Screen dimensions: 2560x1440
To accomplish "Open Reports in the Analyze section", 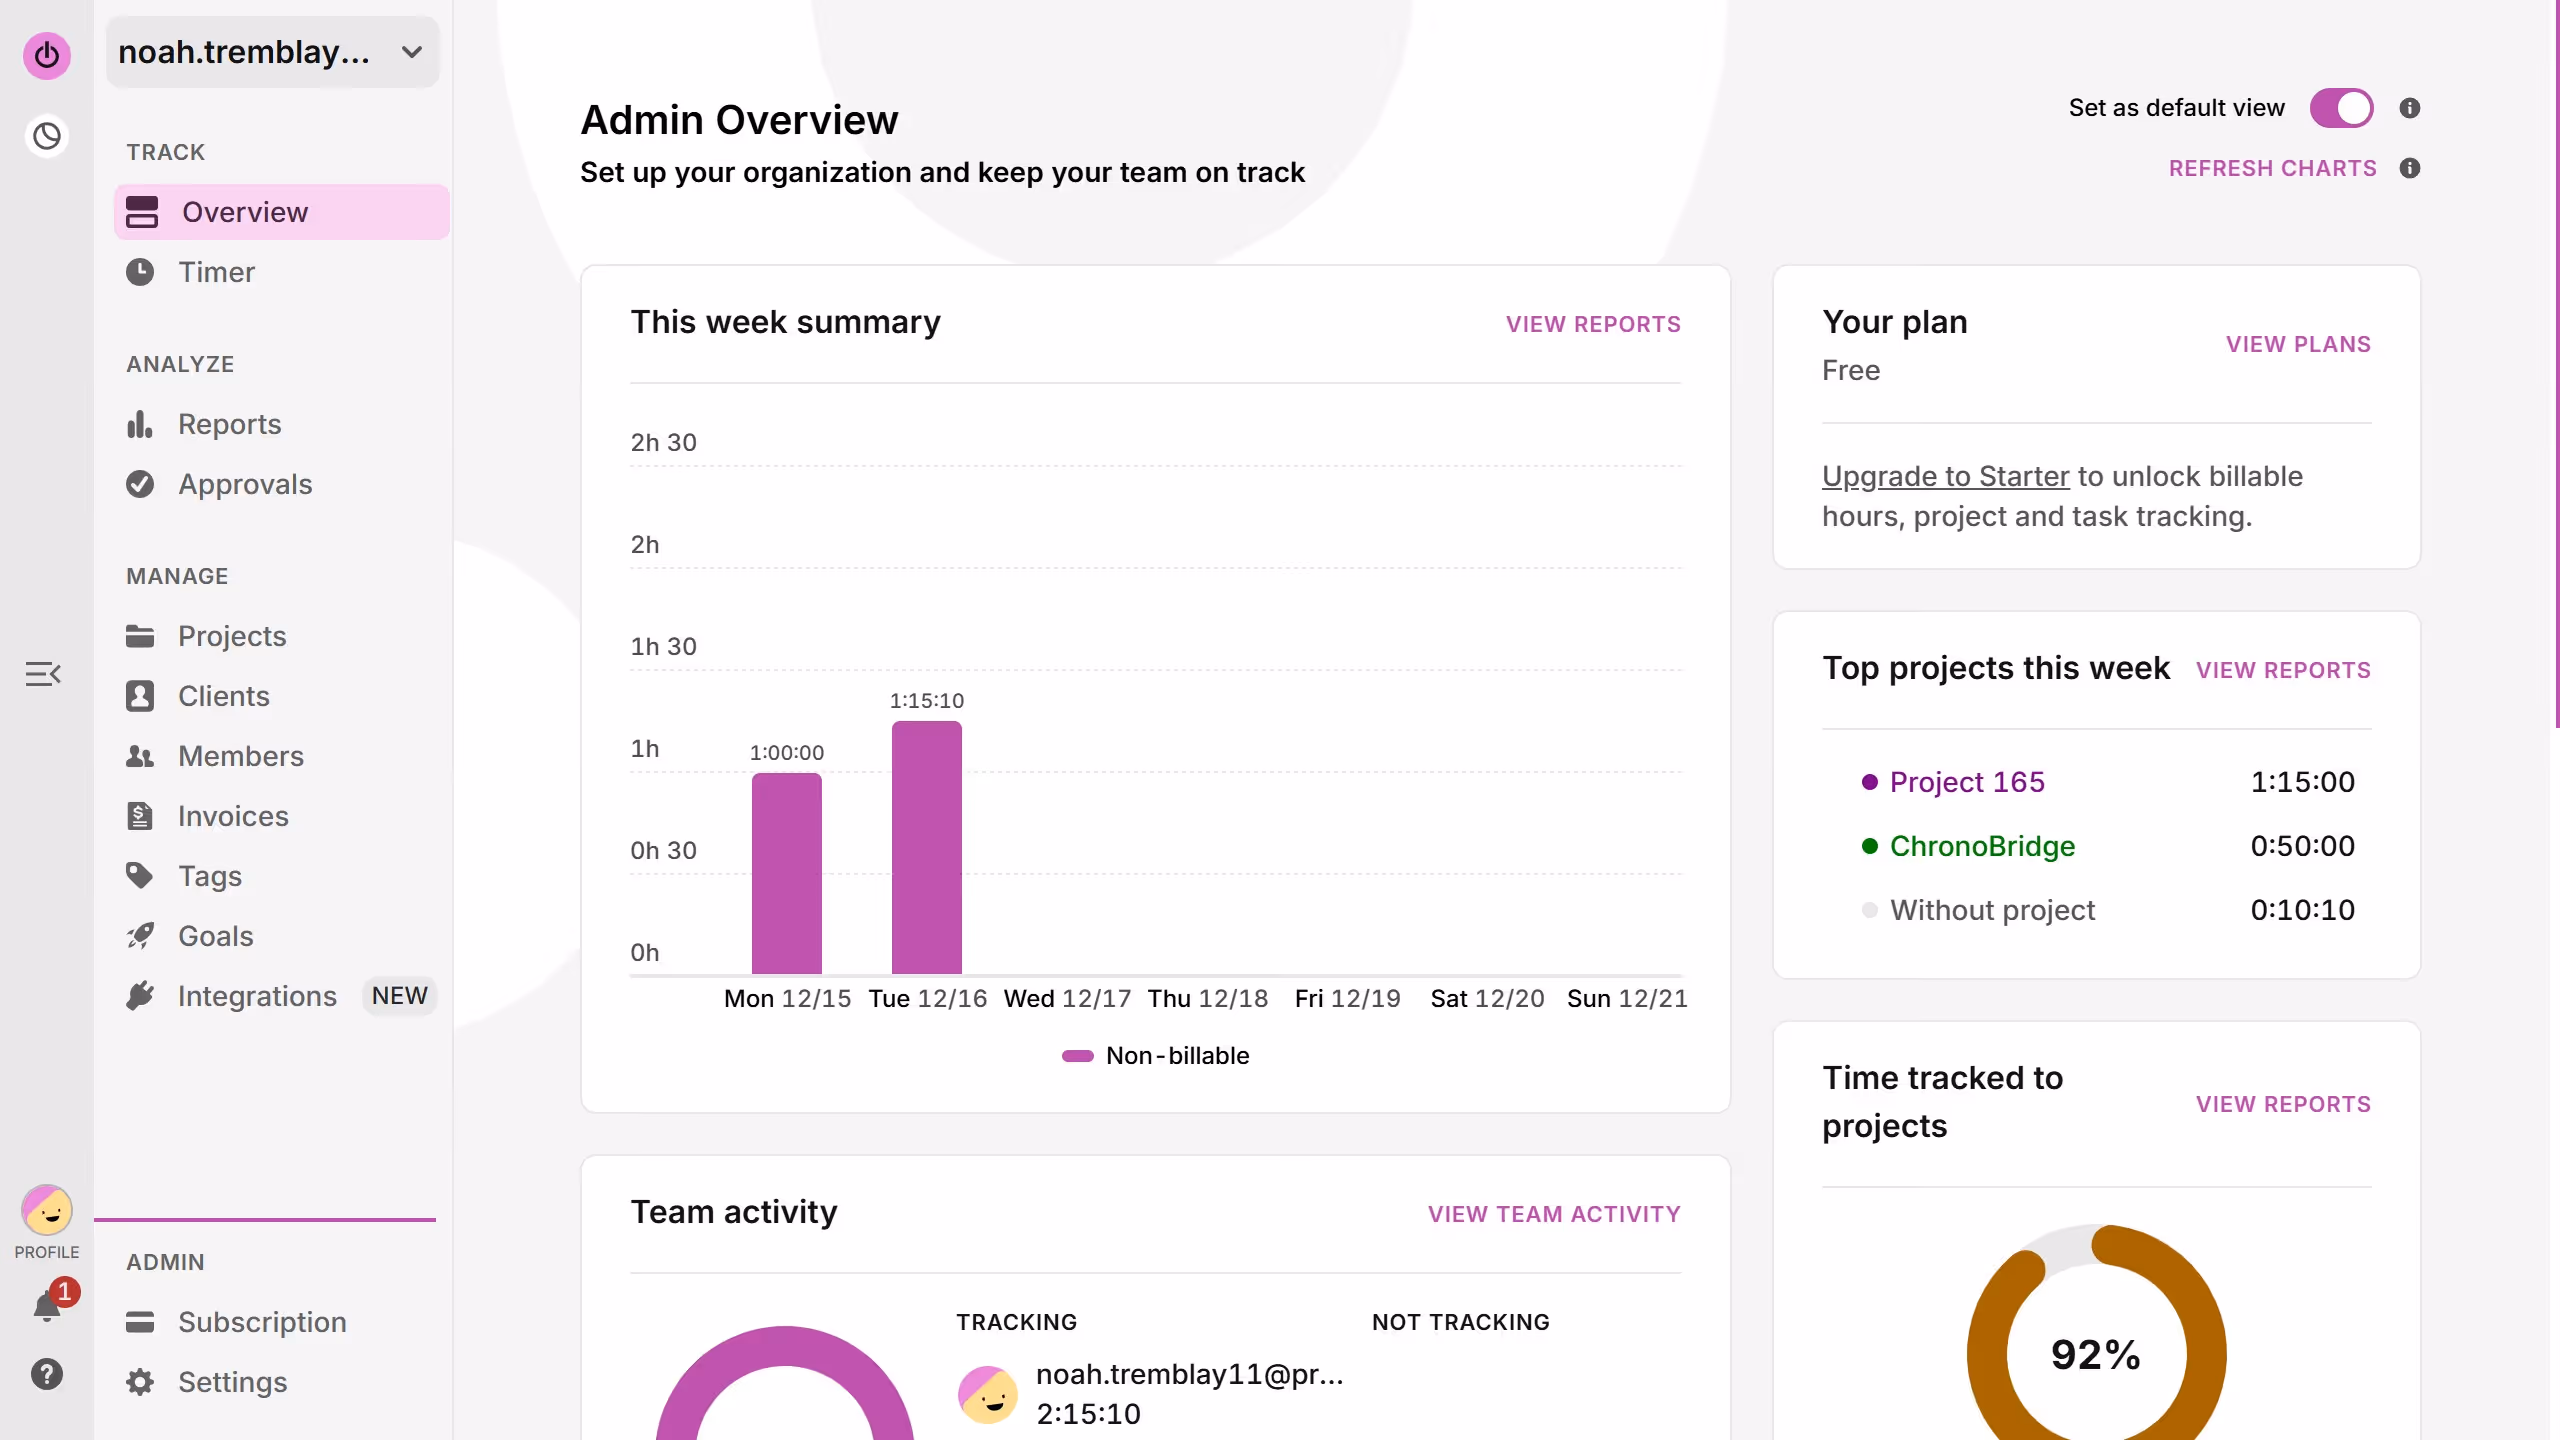I will pyautogui.click(x=282, y=424).
